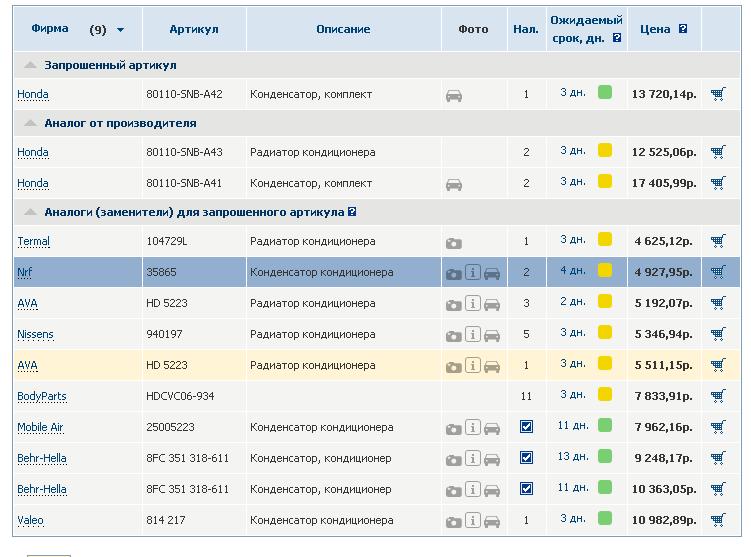Click cart icon for Honda 80110-SNB-A41
The image size is (751, 557).
(718, 183)
